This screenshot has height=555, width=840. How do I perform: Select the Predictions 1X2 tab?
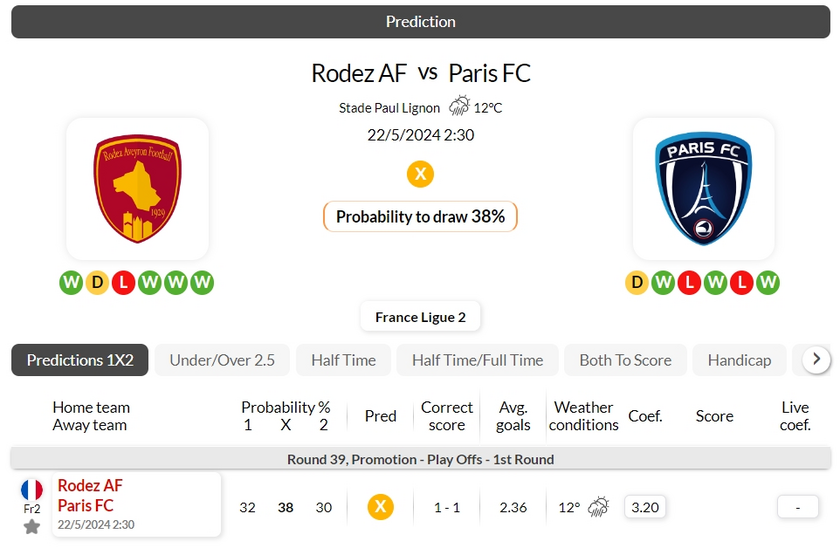pos(80,360)
